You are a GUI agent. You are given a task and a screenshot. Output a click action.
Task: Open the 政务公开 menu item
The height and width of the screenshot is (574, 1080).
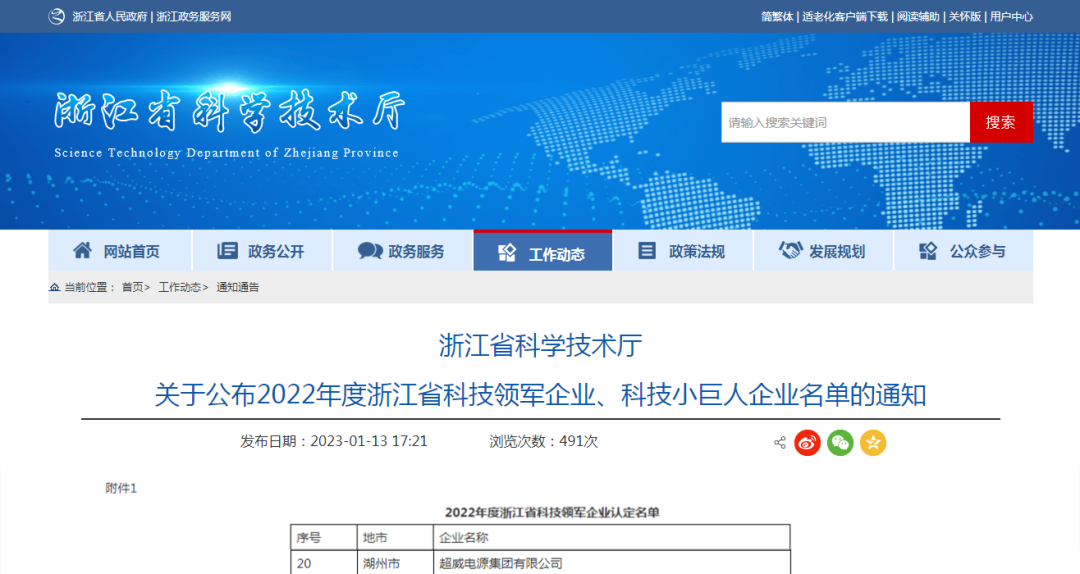[276, 252]
